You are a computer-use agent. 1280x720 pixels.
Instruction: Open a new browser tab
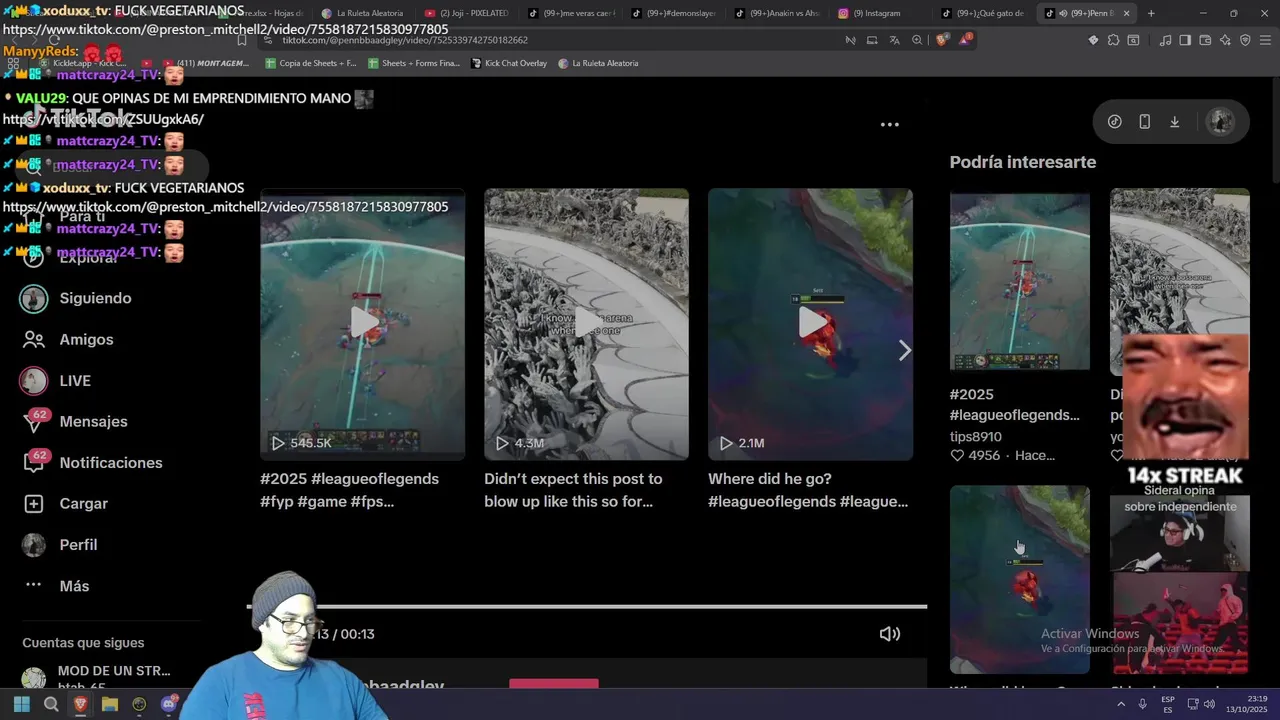[1151, 13]
